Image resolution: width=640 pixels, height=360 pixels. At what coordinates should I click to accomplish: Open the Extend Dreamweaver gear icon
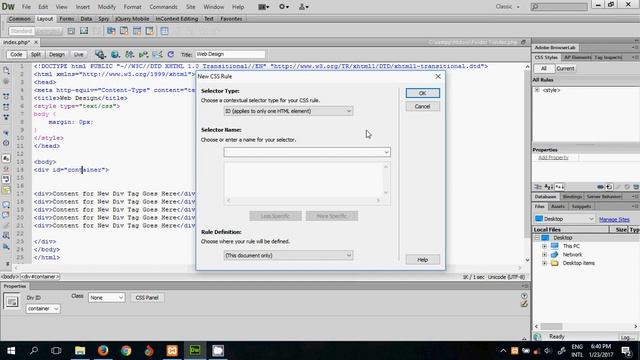284,7
